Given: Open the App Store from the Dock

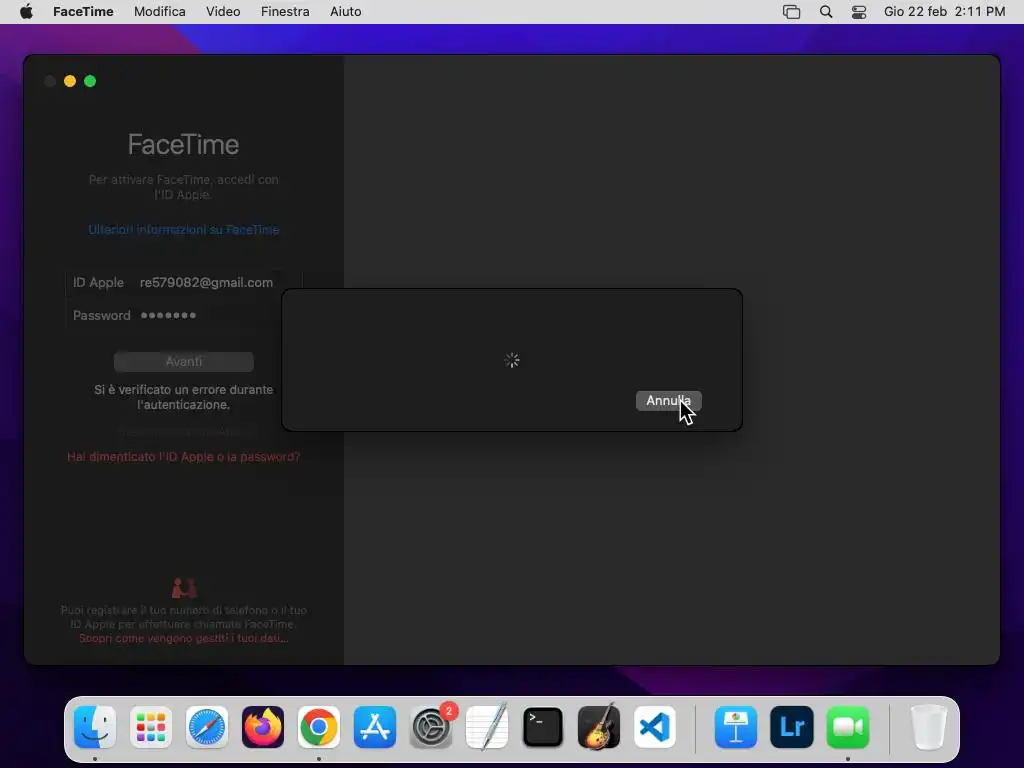Looking at the screenshot, I should pos(375,727).
